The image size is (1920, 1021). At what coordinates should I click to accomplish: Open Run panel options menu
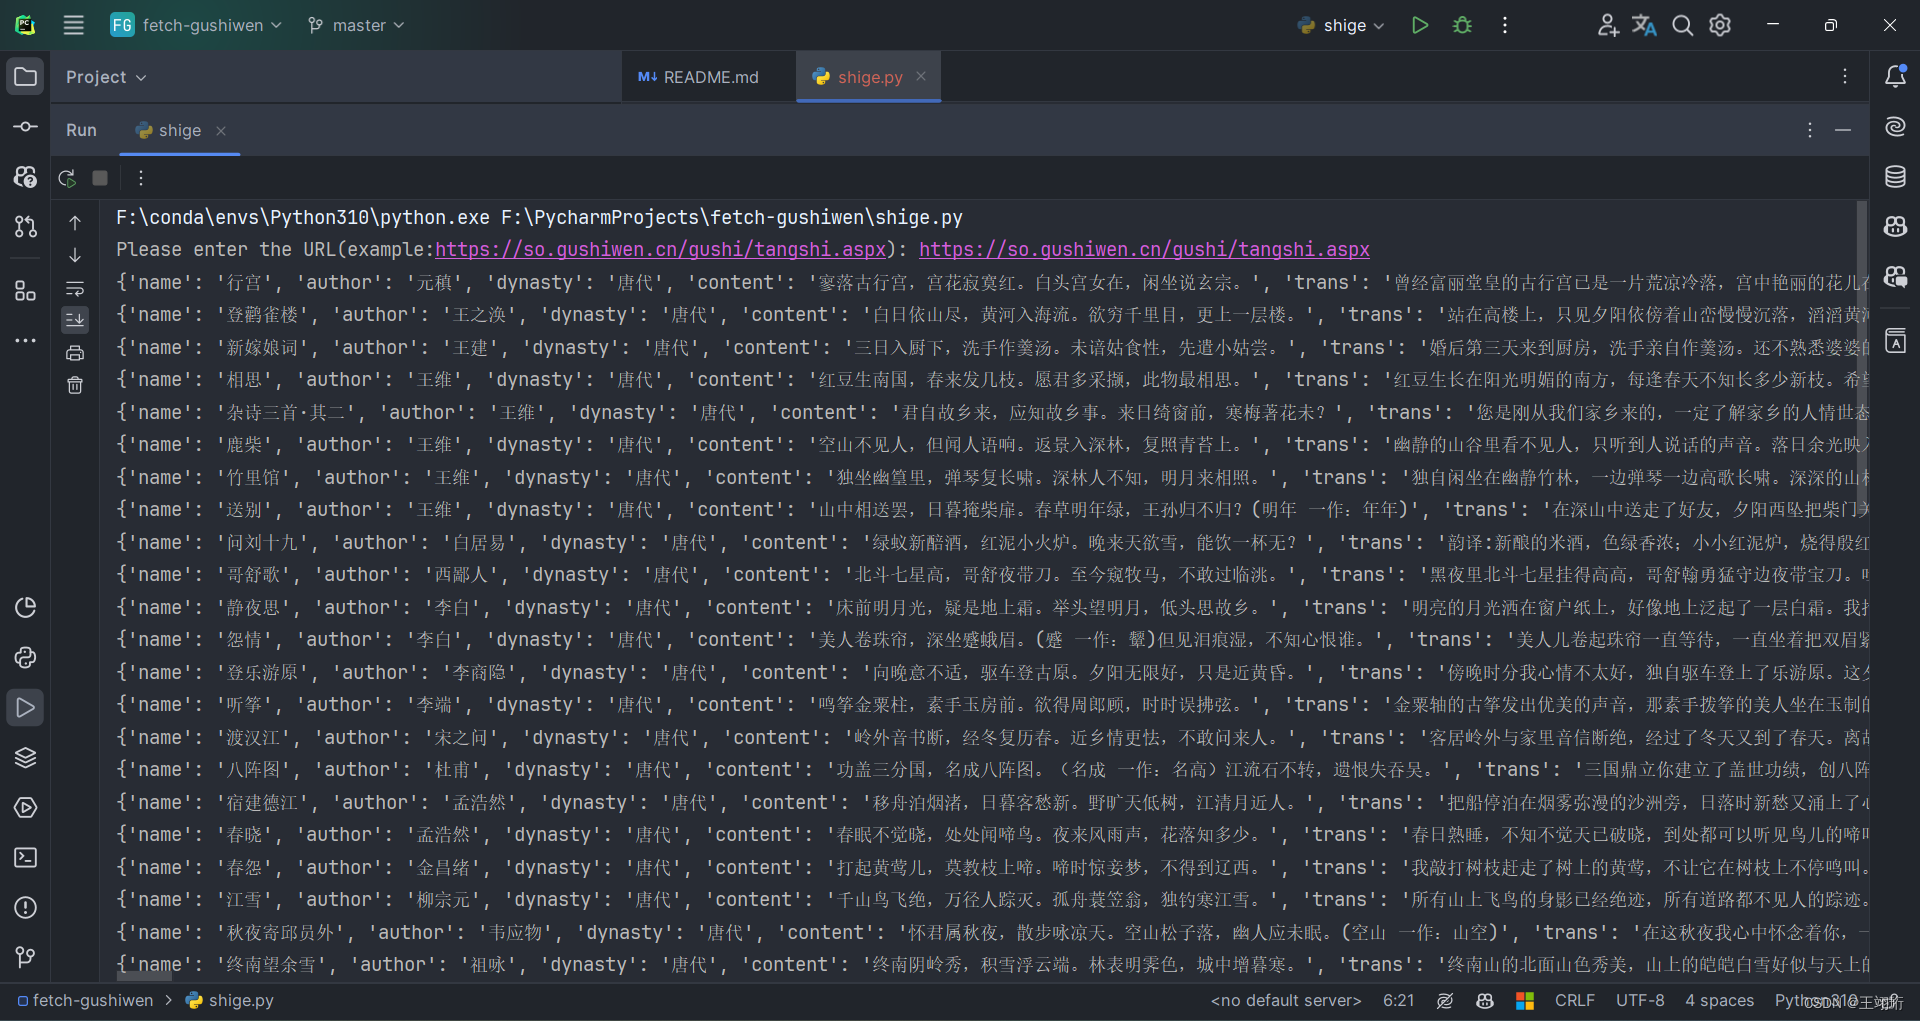click(x=1809, y=130)
